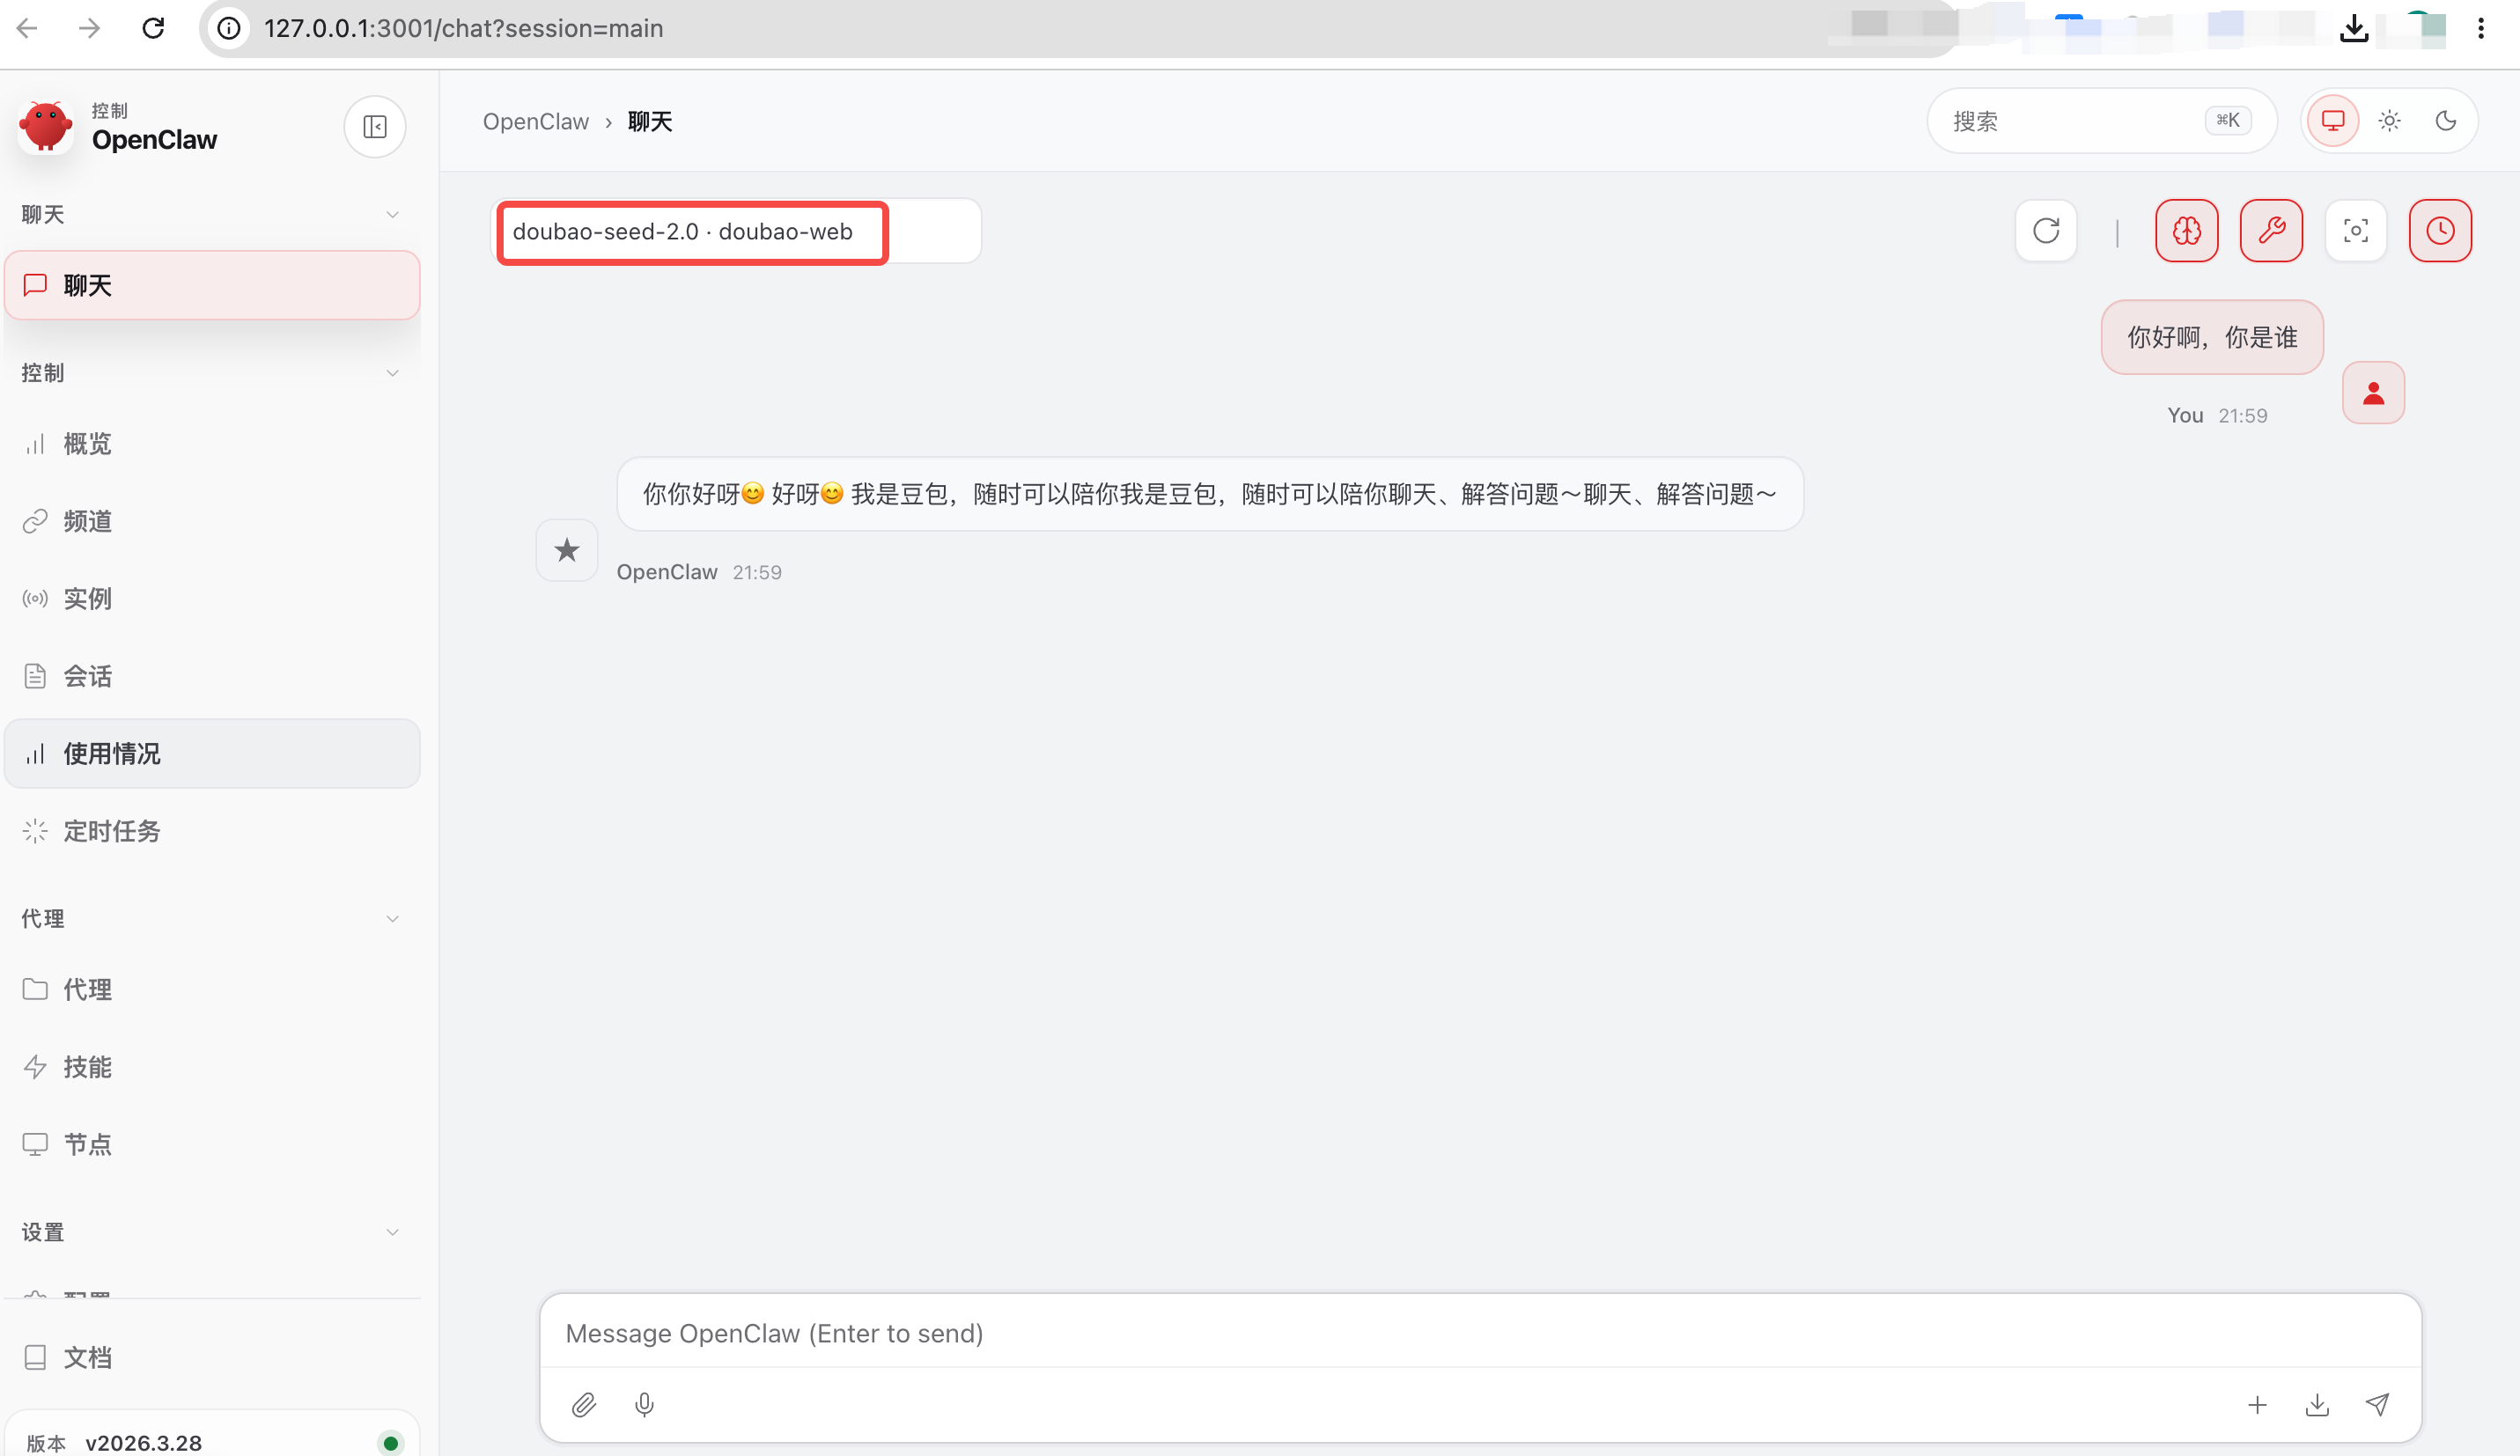Click the browser back arrow
The height and width of the screenshot is (1456, 2520).
(27, 28)
